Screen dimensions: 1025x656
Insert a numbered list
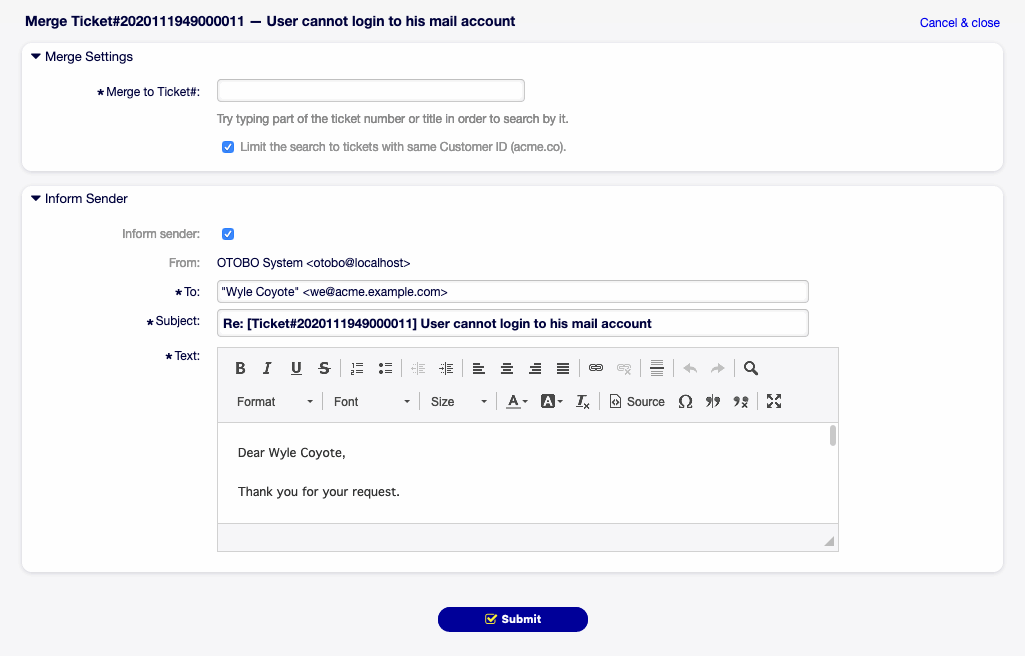(357, 368)
